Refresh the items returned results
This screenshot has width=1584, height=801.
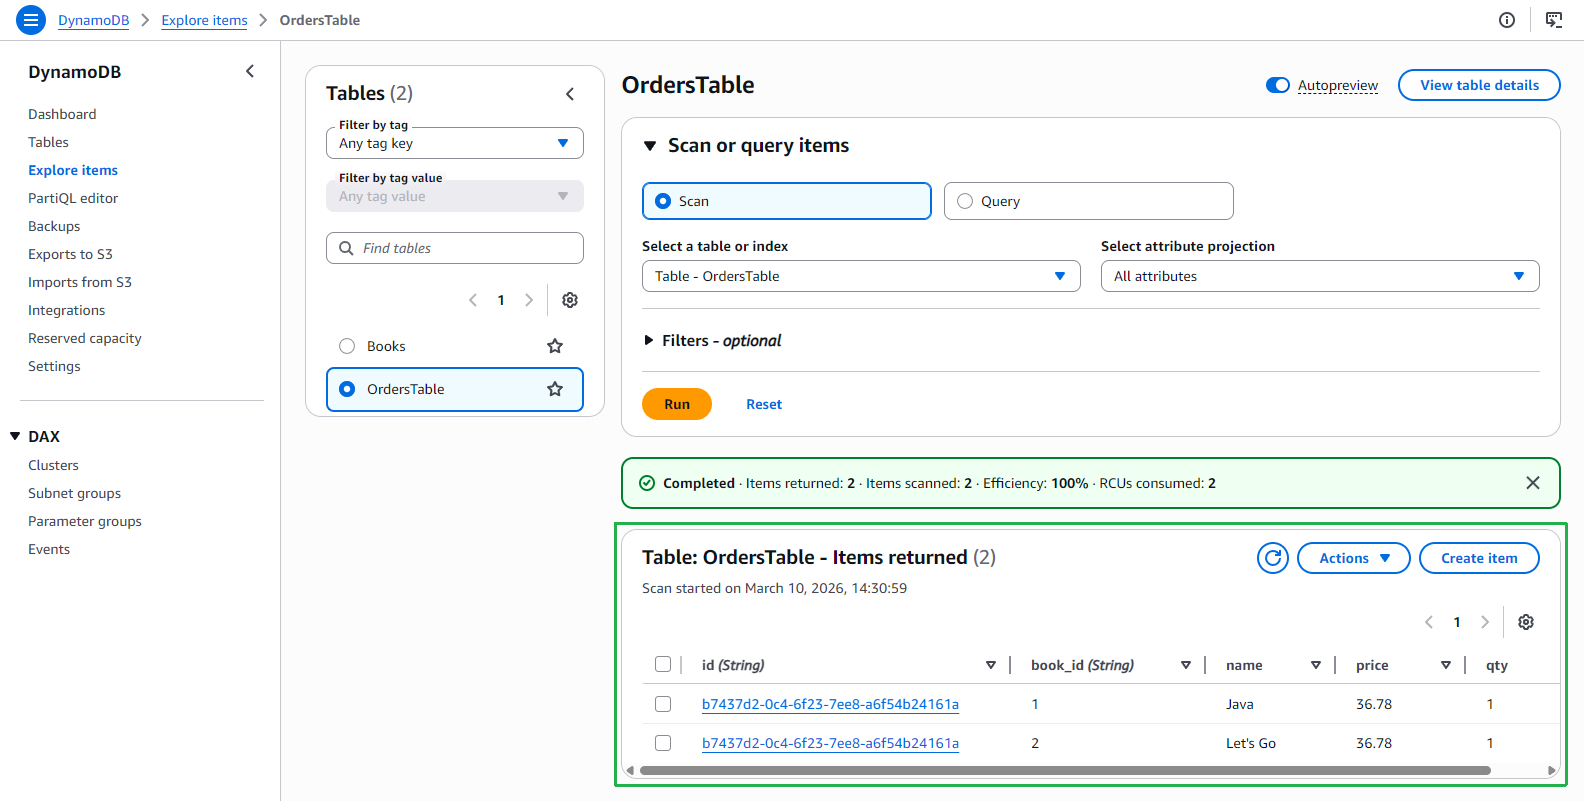coord(1273,558)
